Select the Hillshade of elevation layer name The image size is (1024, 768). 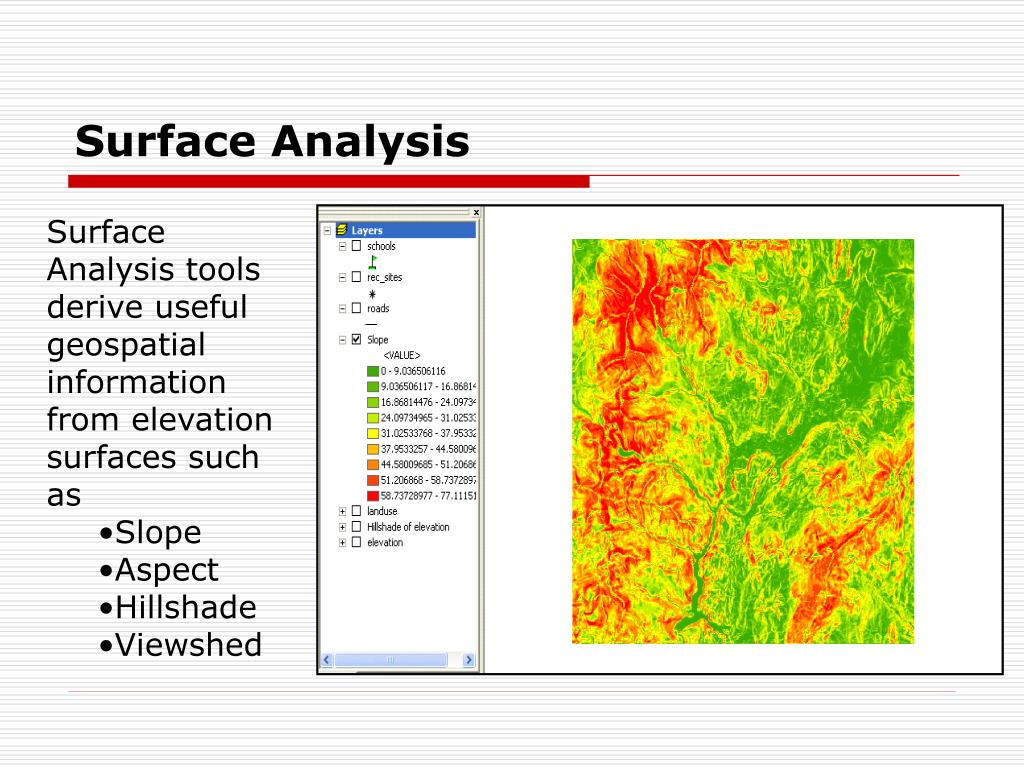[x=408, y=527]
